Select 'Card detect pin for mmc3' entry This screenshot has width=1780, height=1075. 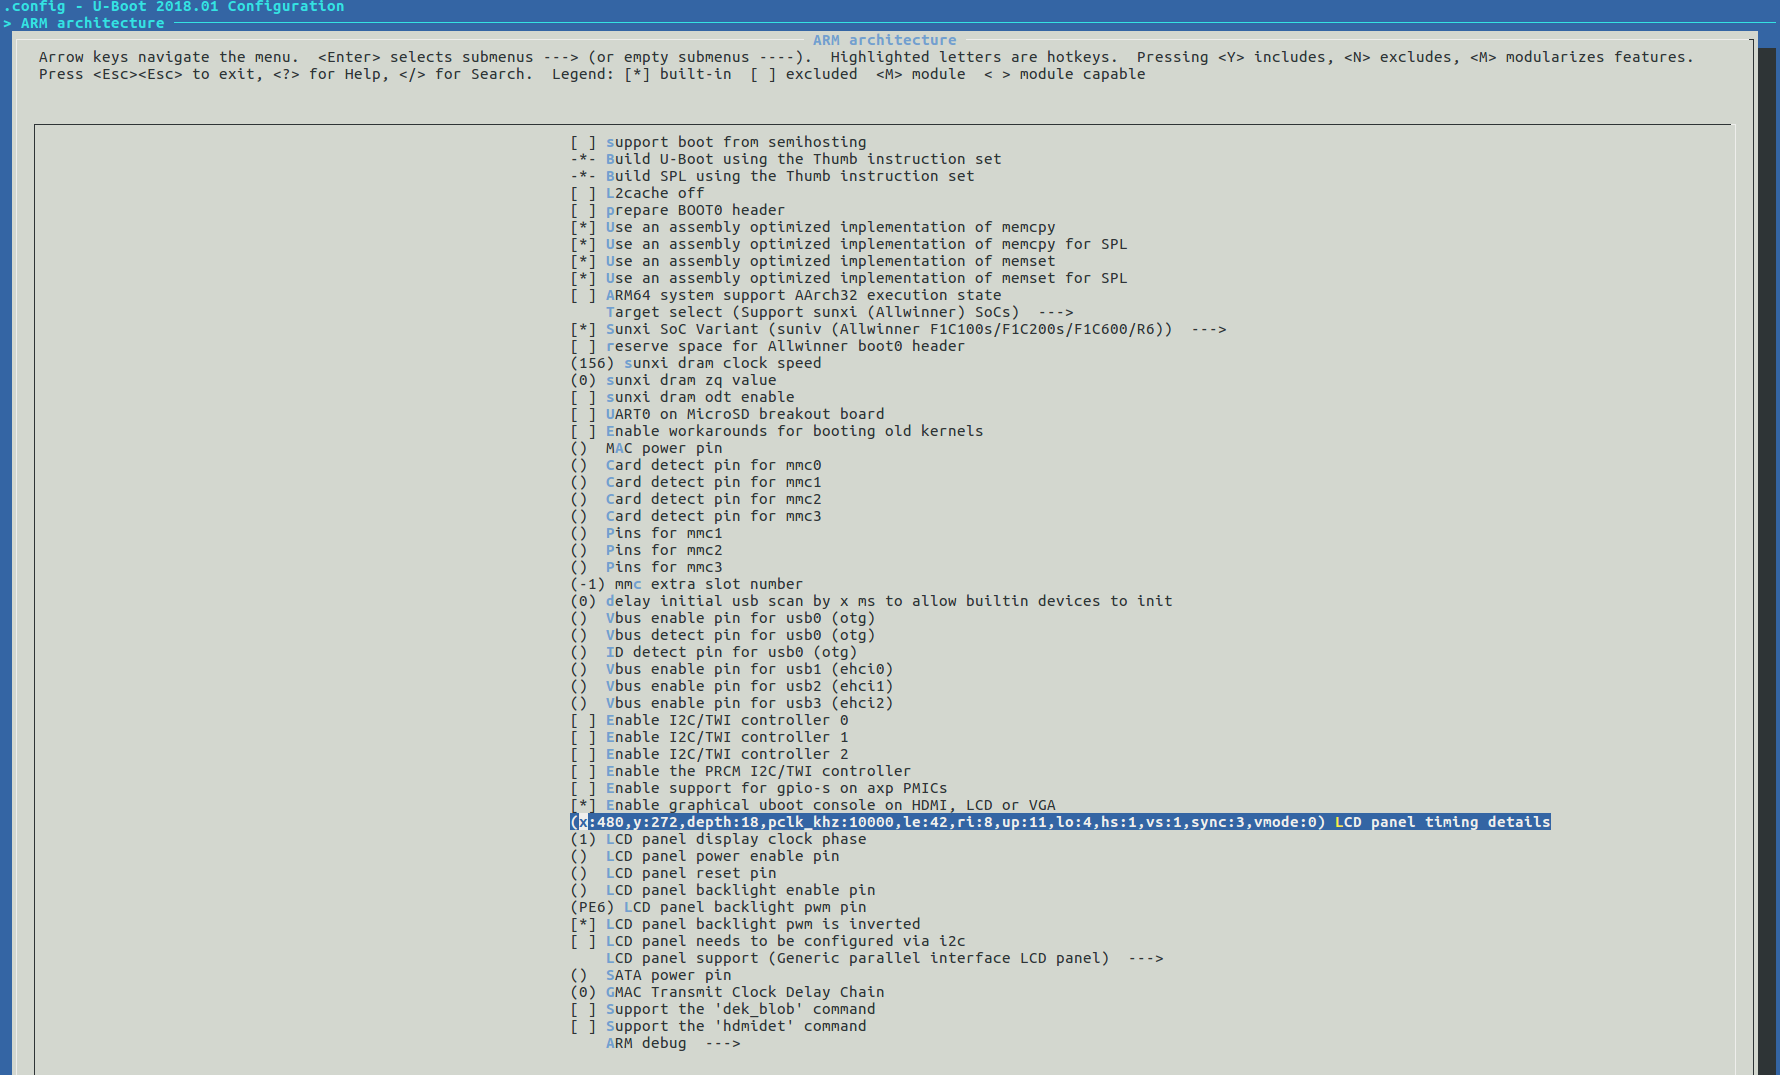tap(695, 516)
